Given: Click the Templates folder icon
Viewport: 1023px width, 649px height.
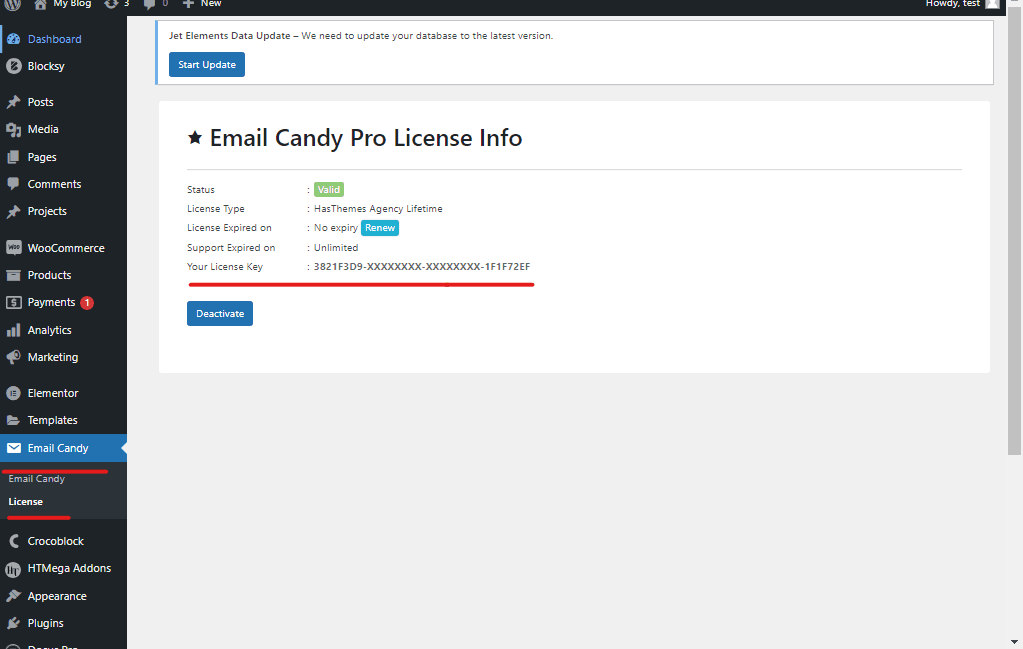Looking at the screenshot, I should coord(13,420).
